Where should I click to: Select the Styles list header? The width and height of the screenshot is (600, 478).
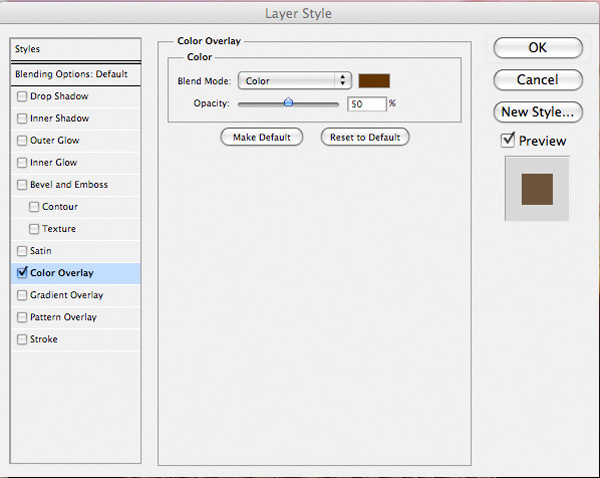coord(76,49)
